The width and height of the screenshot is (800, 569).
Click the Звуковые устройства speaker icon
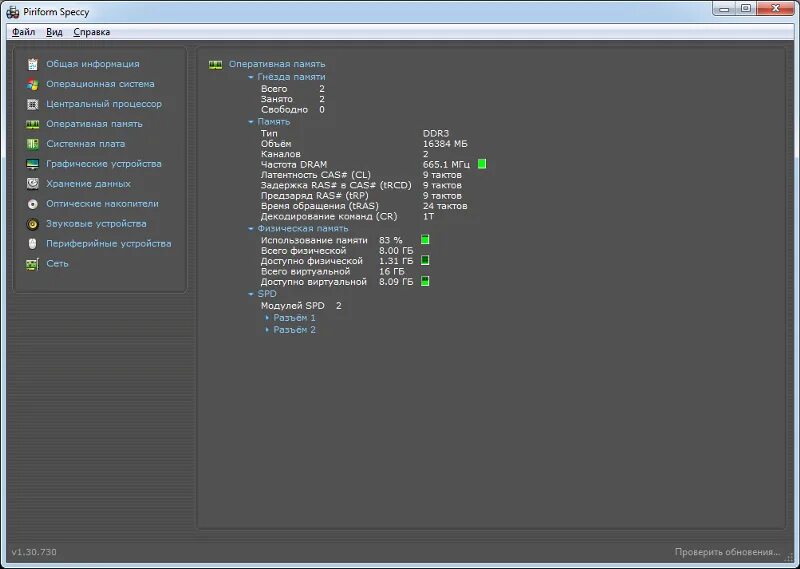click(x=33, y=224)
